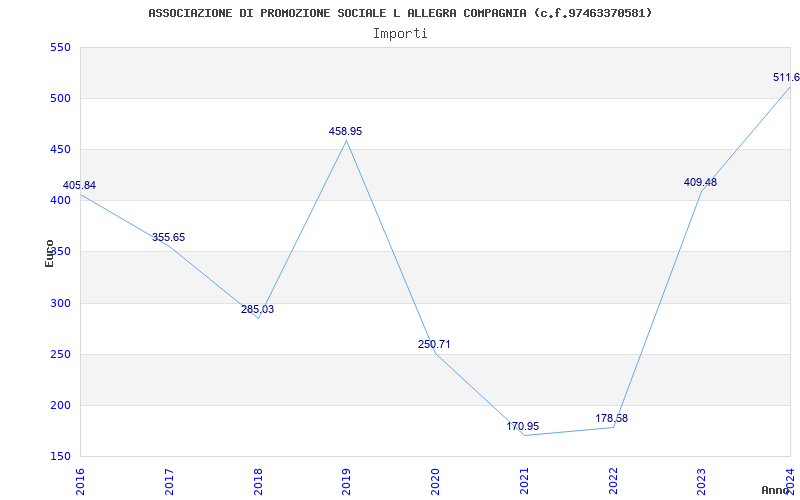Screen dimensions: 800x500
Task: Click the 350 value on the Euro axis
Action: [x=60, y=252]
